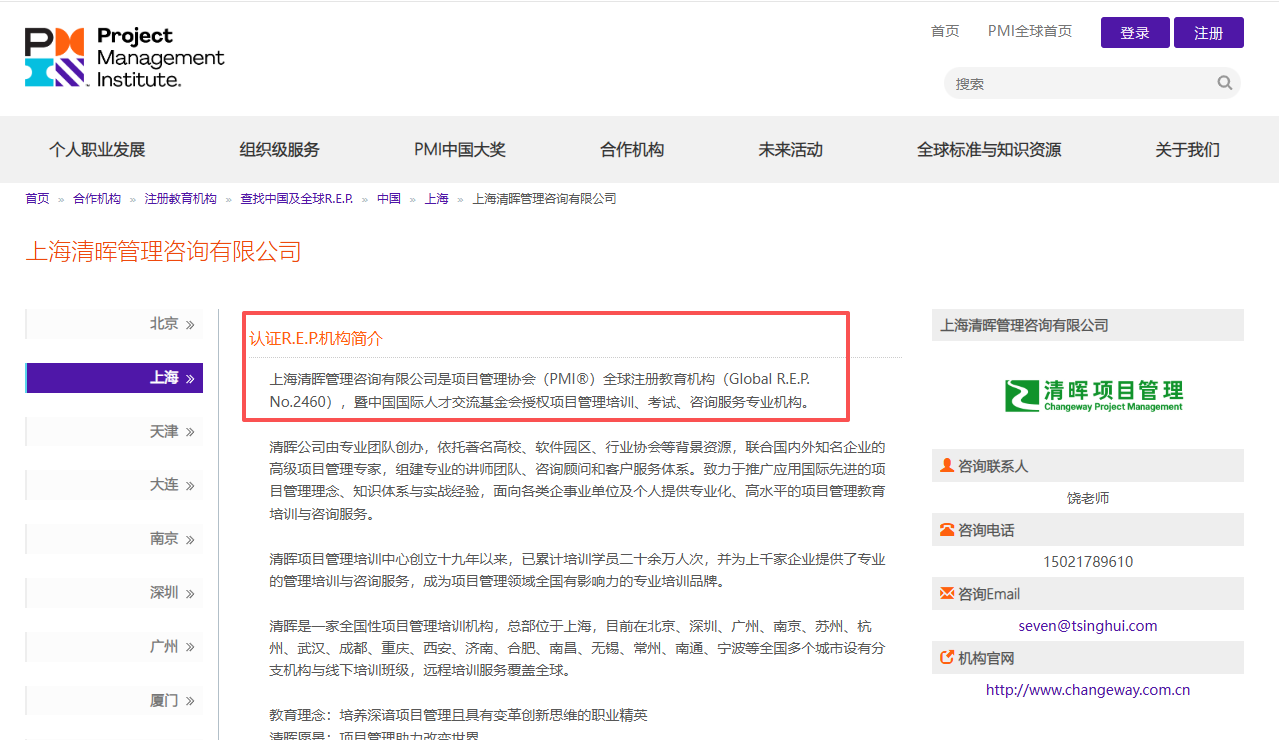Click the 教育理念 paragraph line
The width and height of the screenshot is (1279, 740).
(458, 715)
